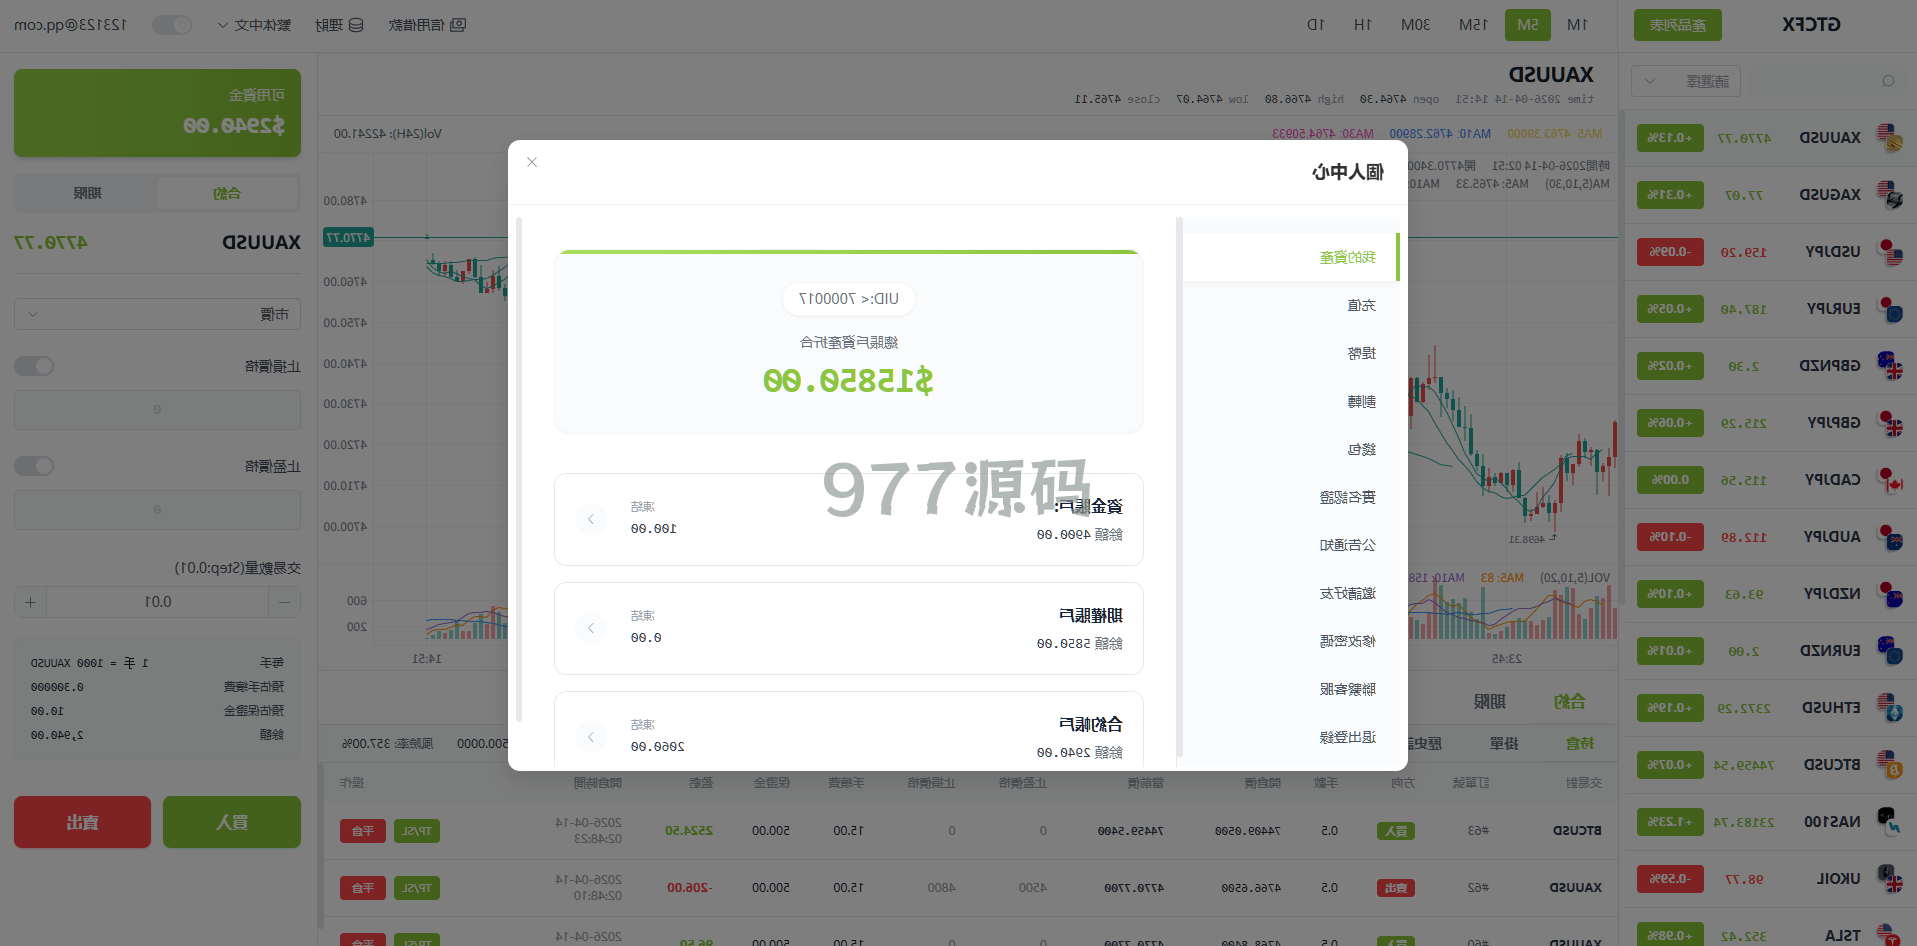The width and height of the screenshot is (1917, 946).
Task: Expand the 合約帳戶 card chevron
Action: coord(591,737)
